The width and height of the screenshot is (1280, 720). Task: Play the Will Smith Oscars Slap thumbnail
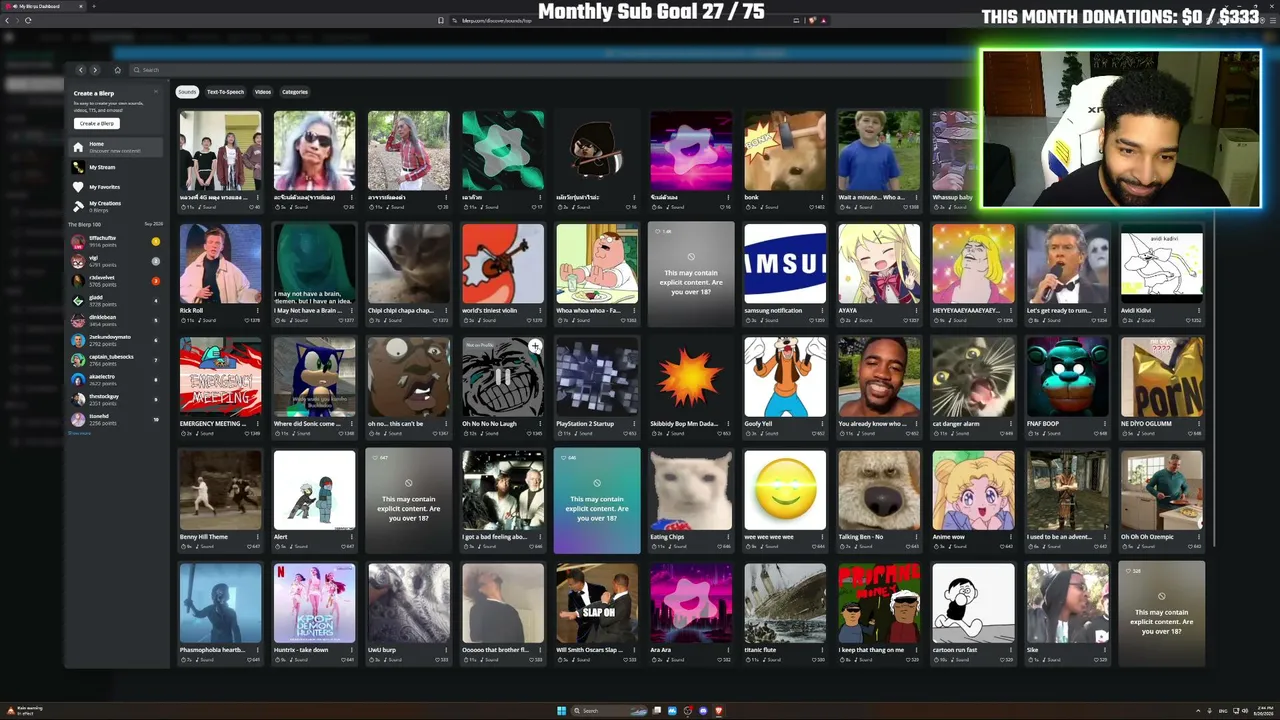coord(597,602)
